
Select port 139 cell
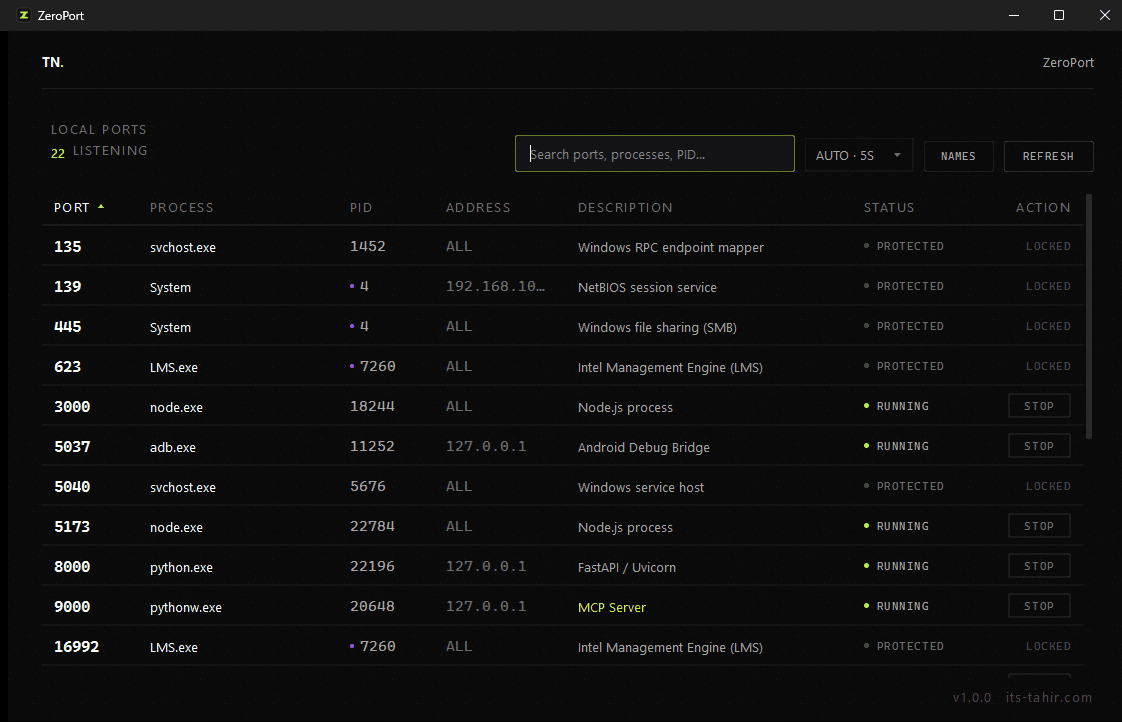click(68, 287)
